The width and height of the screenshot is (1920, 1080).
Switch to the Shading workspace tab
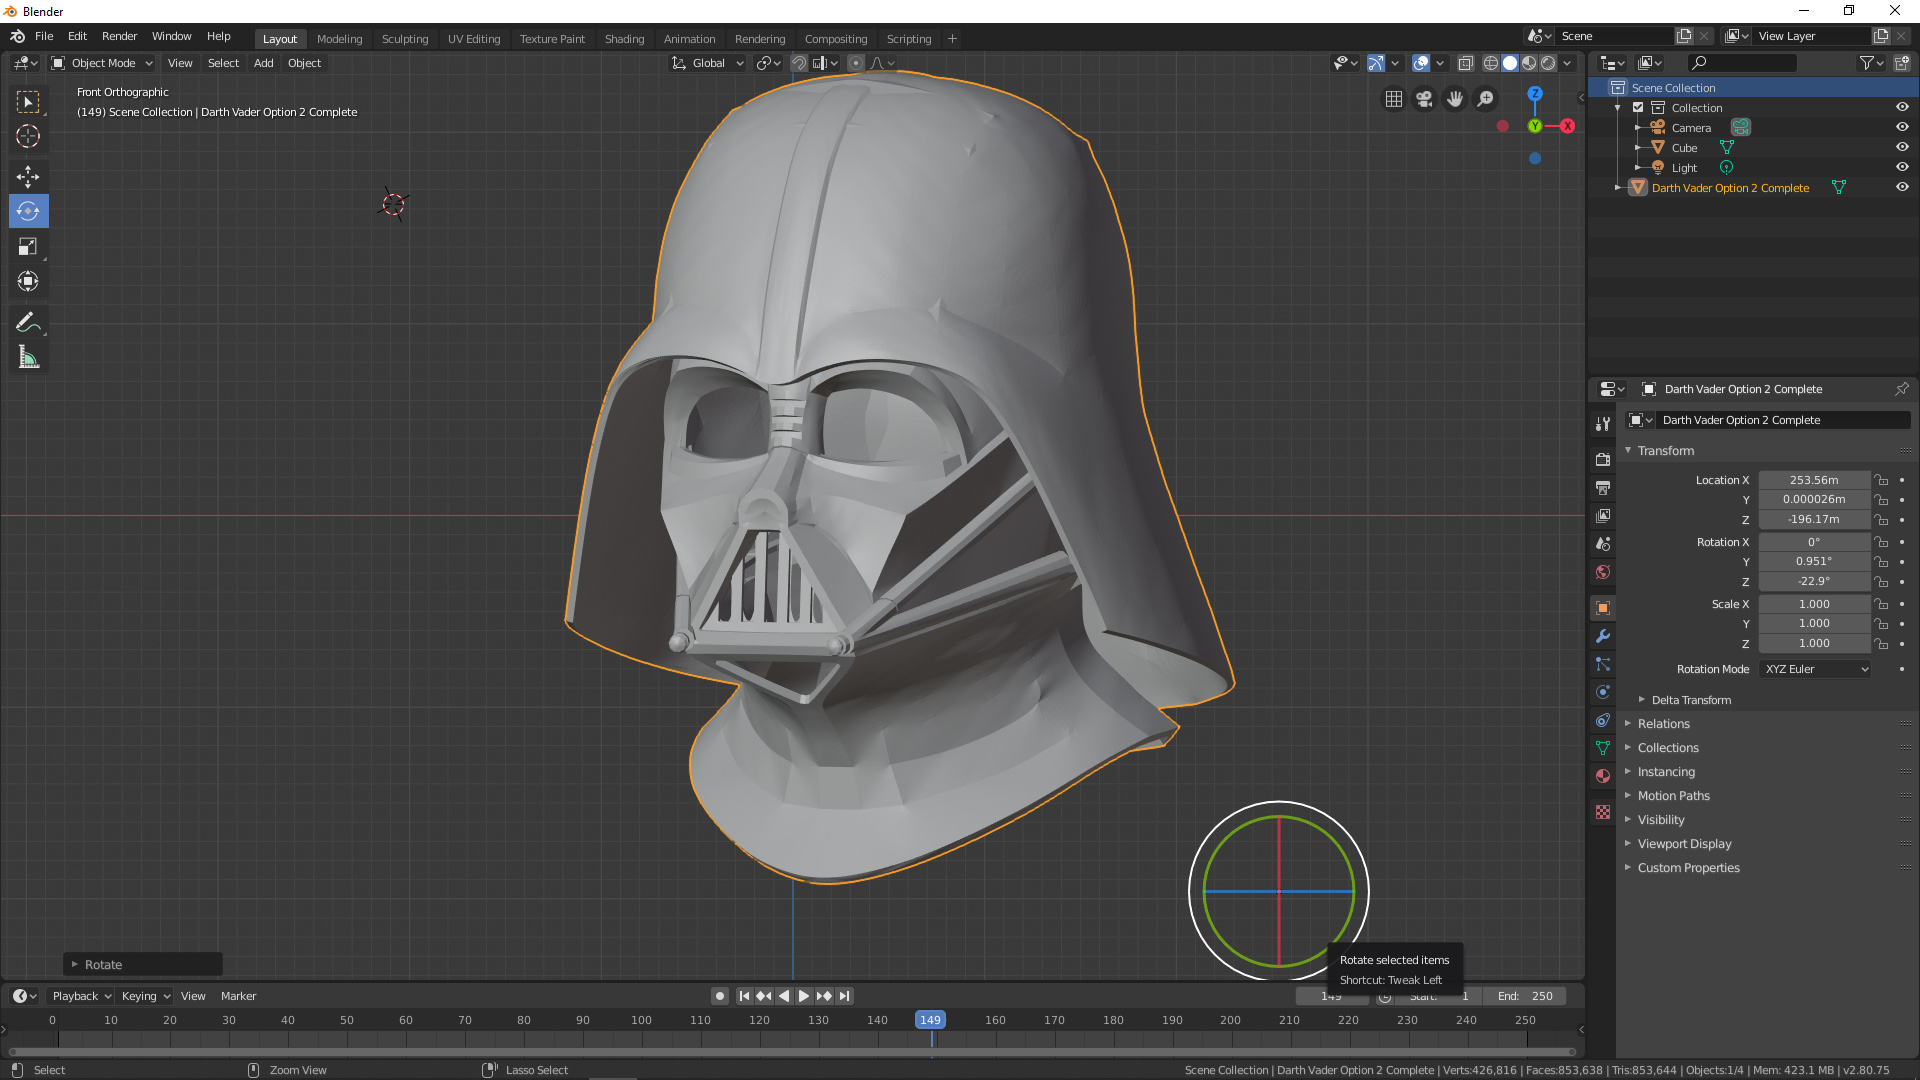[x=624, y=39]
